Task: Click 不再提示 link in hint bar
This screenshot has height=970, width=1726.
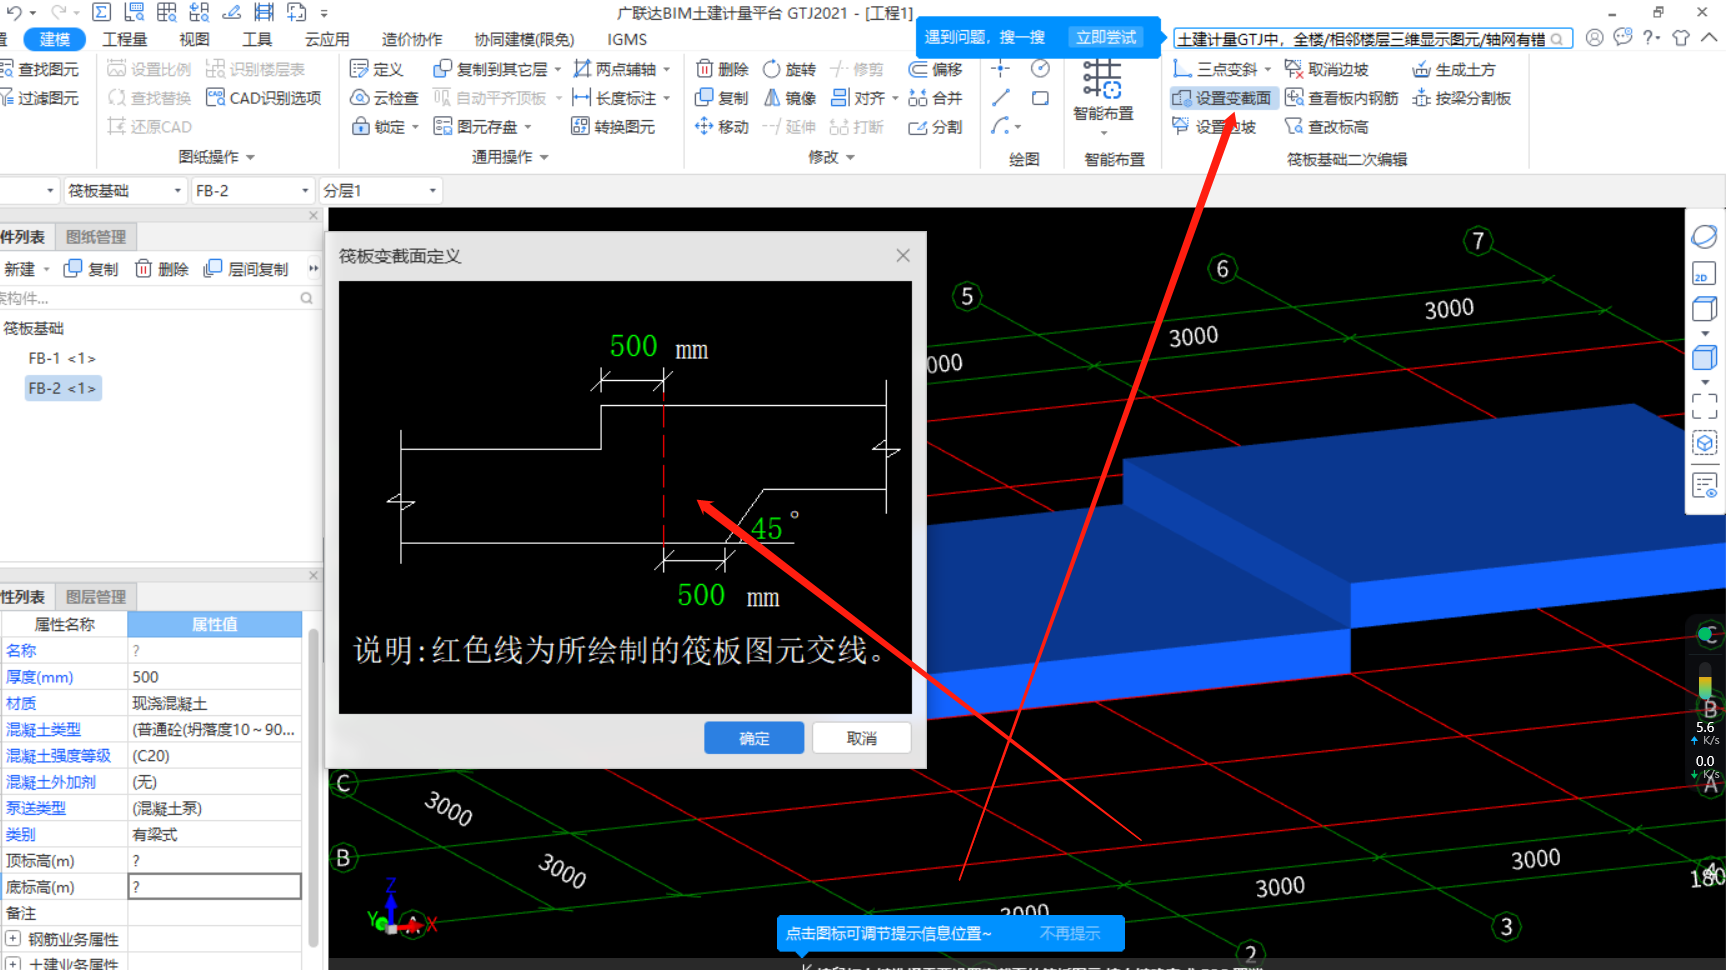Action: coord(1069,933)
